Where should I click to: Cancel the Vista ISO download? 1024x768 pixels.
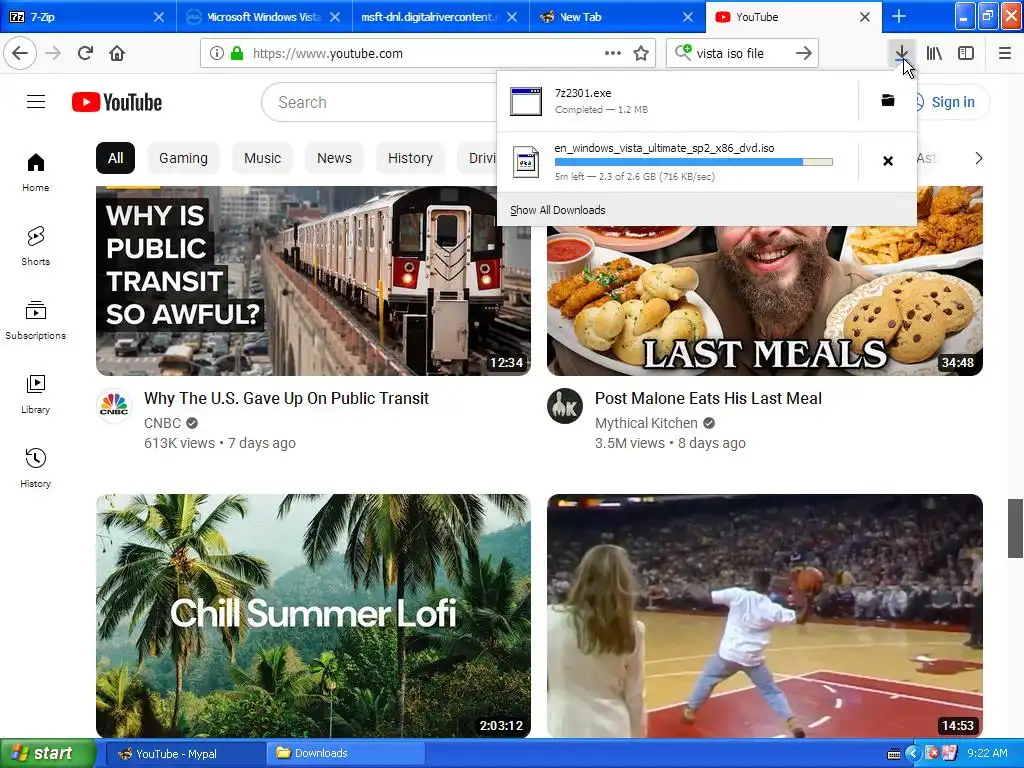tap(888, 161)
